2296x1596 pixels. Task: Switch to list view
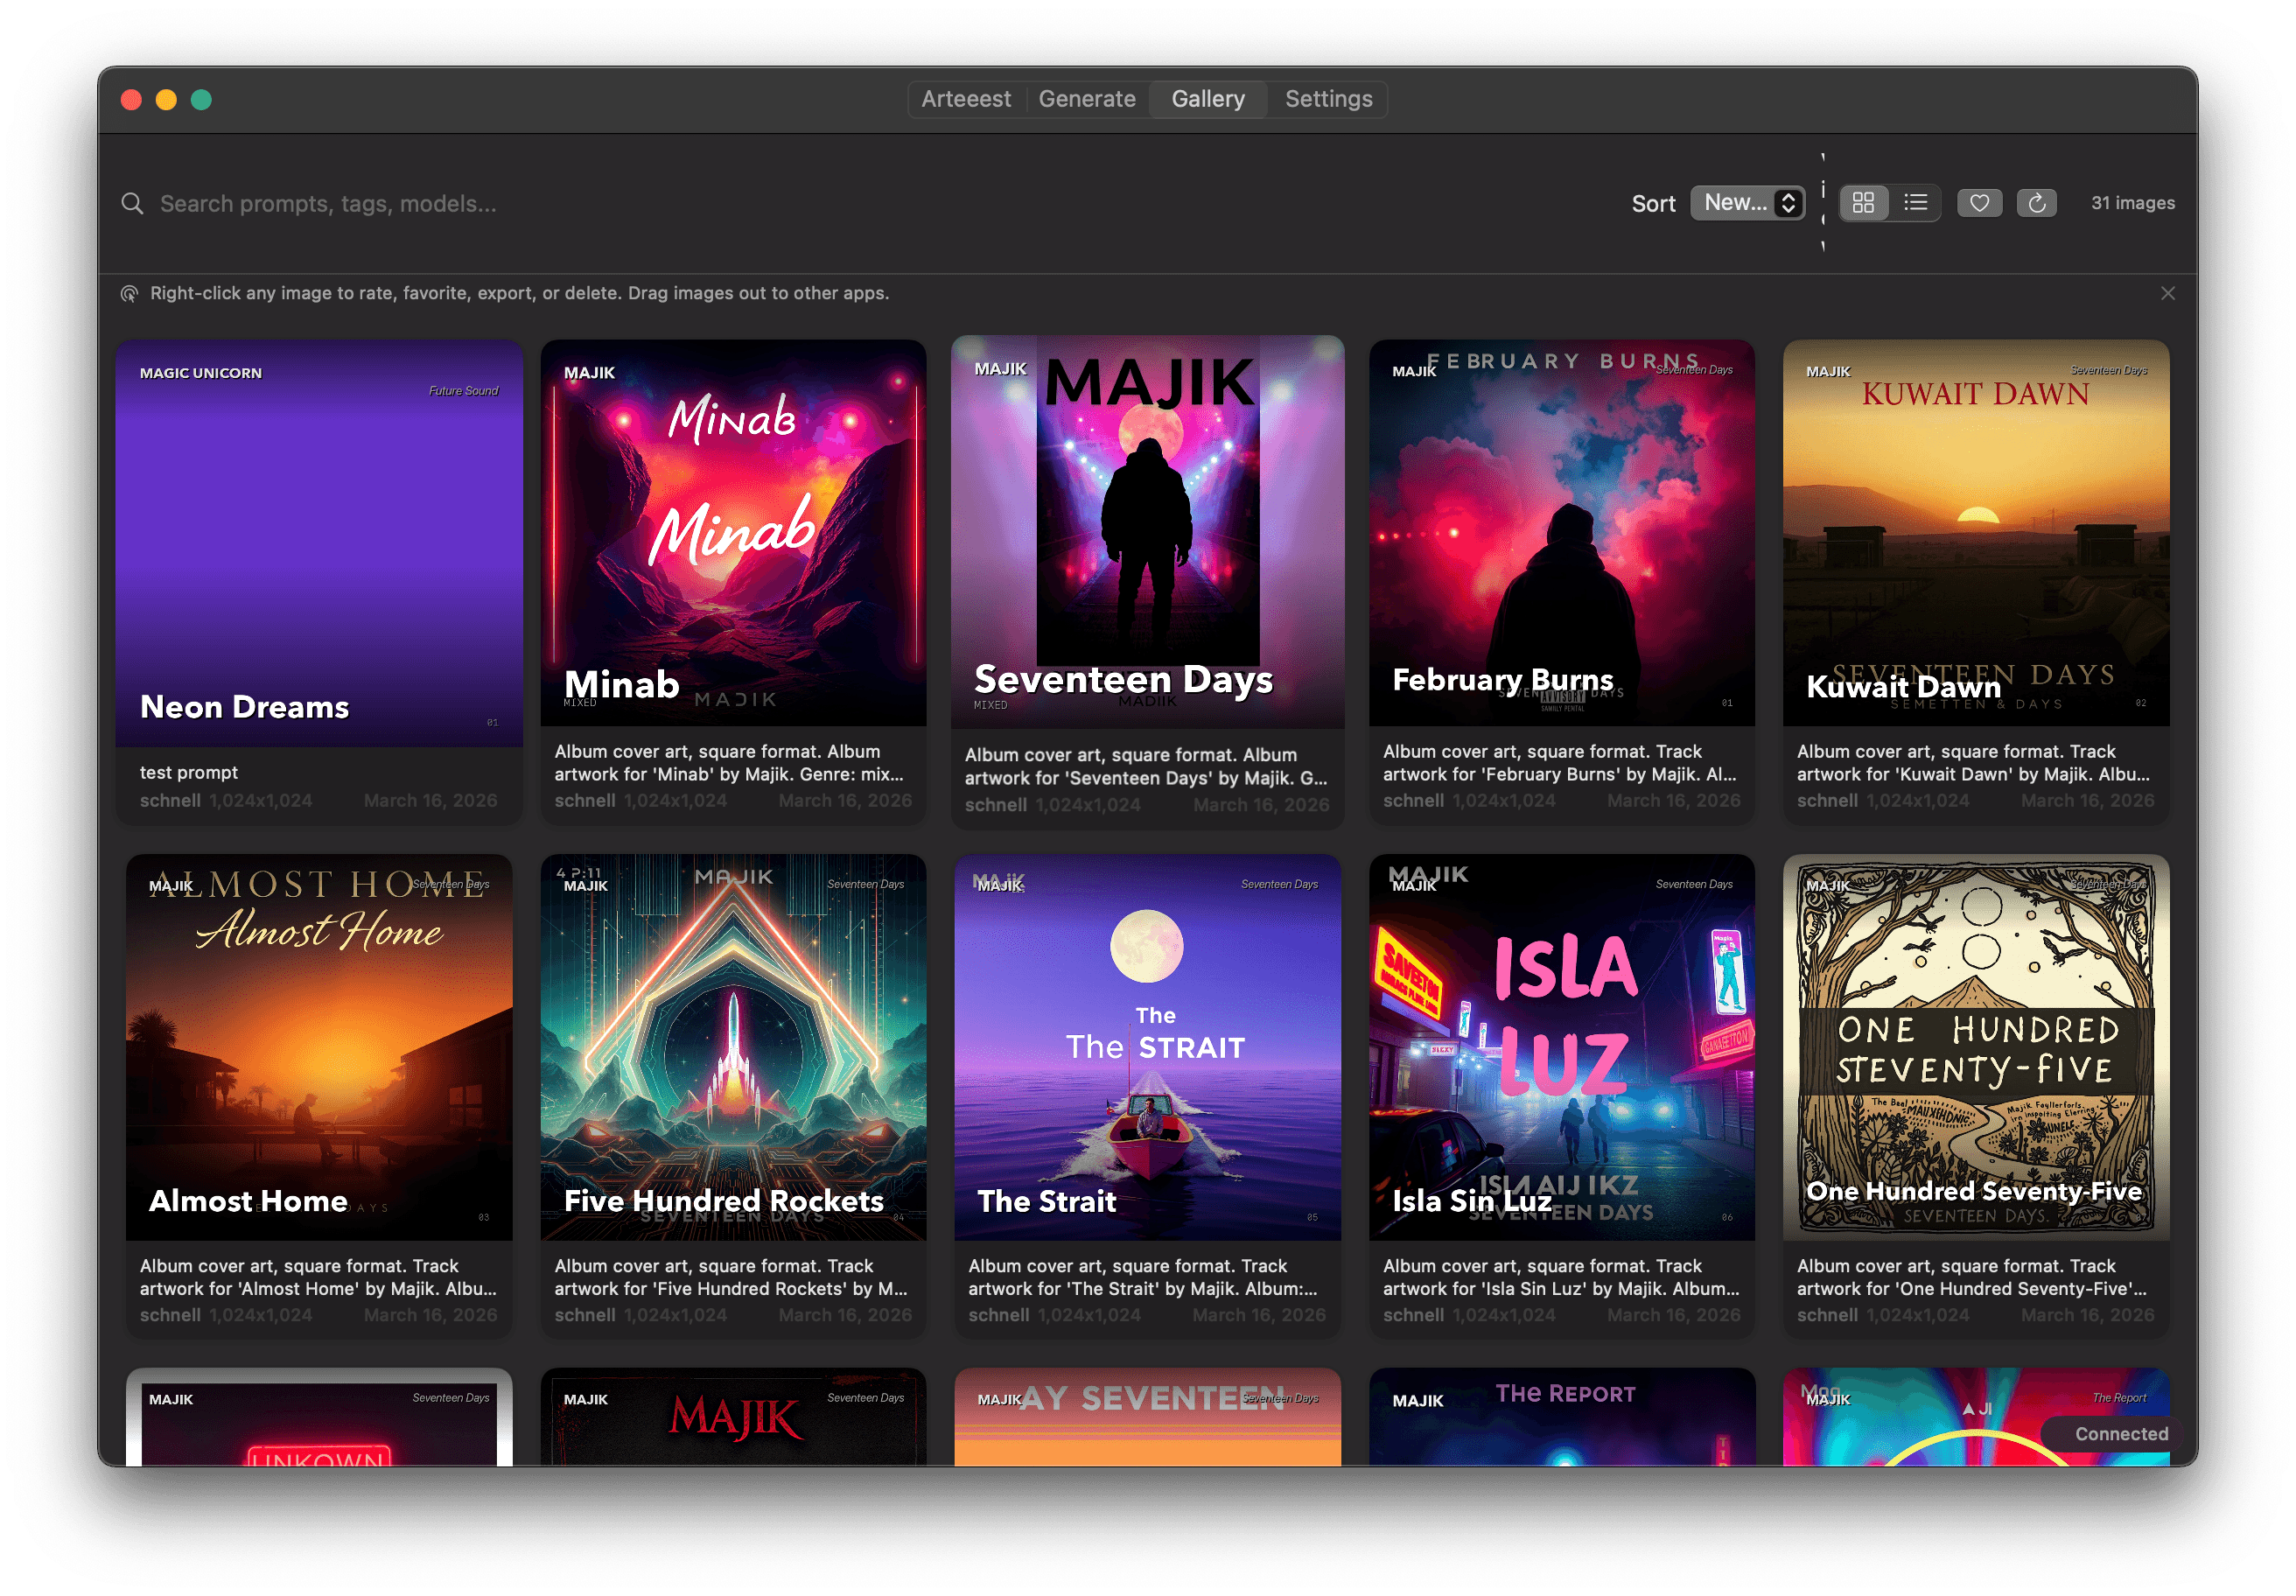click(x=1915, y=203)
